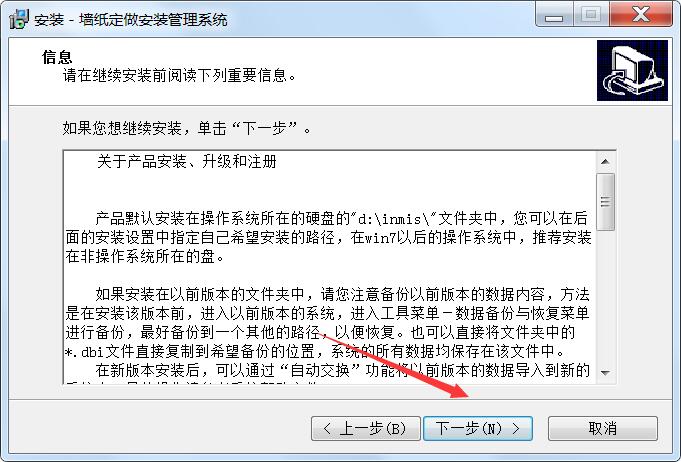
Task: Close the installer window with the X
Action: tap(641, 15)
